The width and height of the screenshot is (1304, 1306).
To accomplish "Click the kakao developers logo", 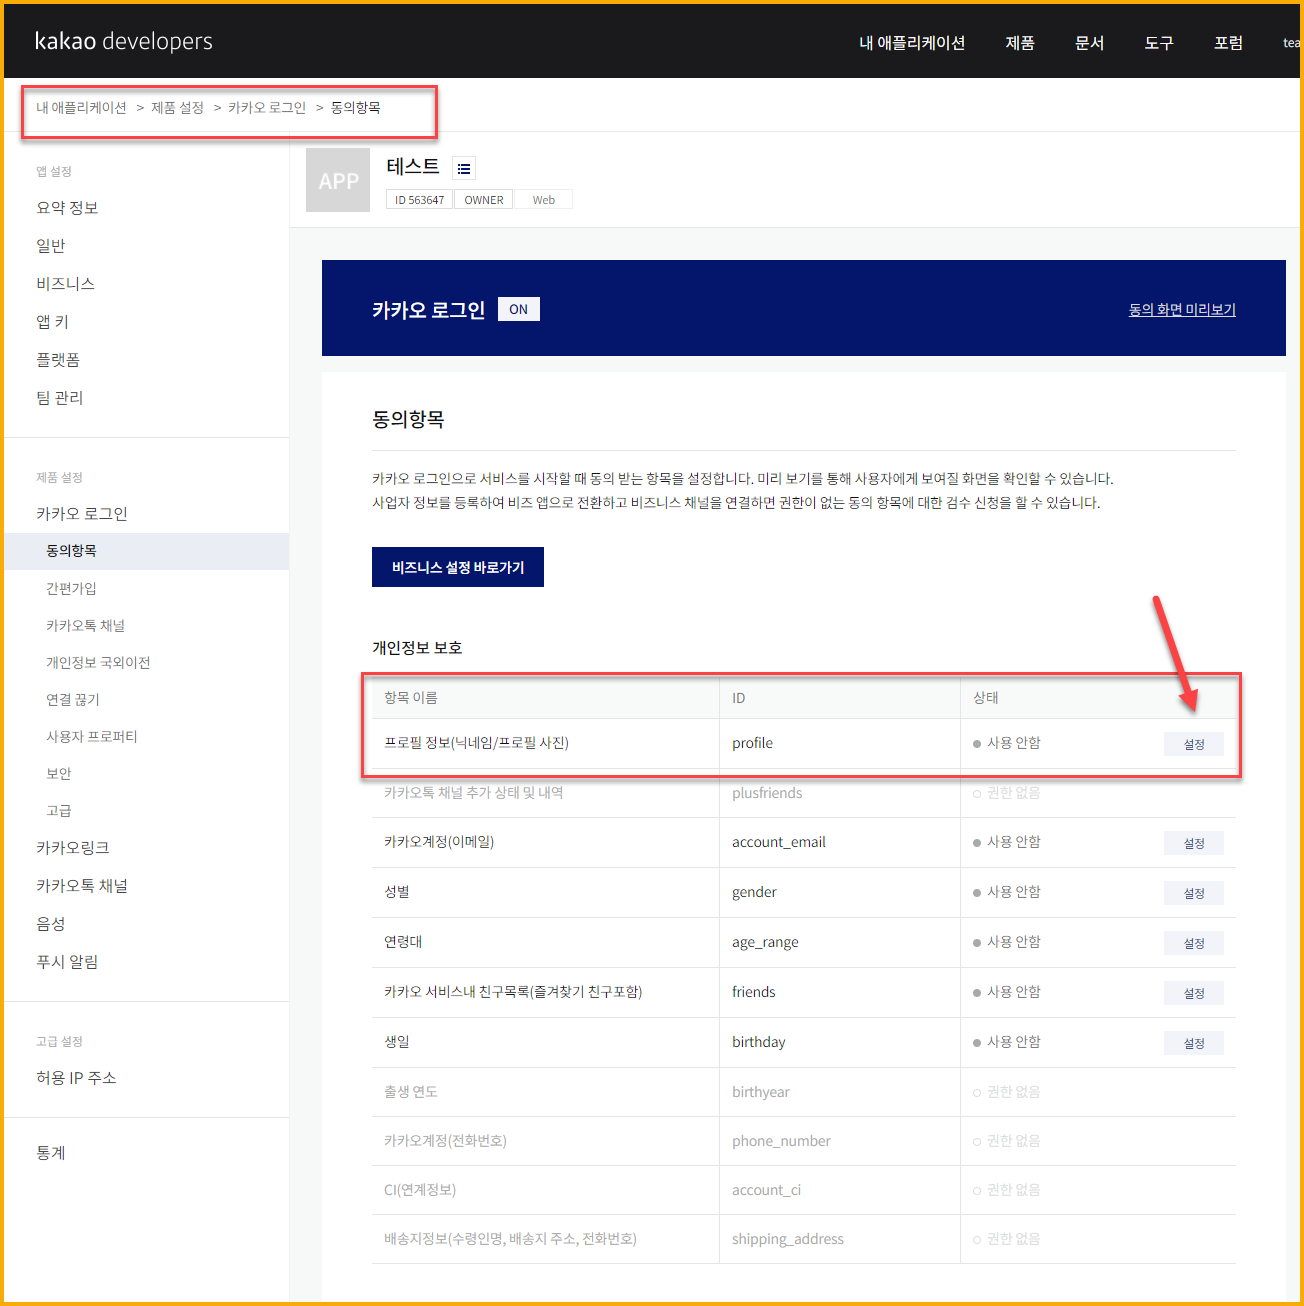I will [124, 41].
